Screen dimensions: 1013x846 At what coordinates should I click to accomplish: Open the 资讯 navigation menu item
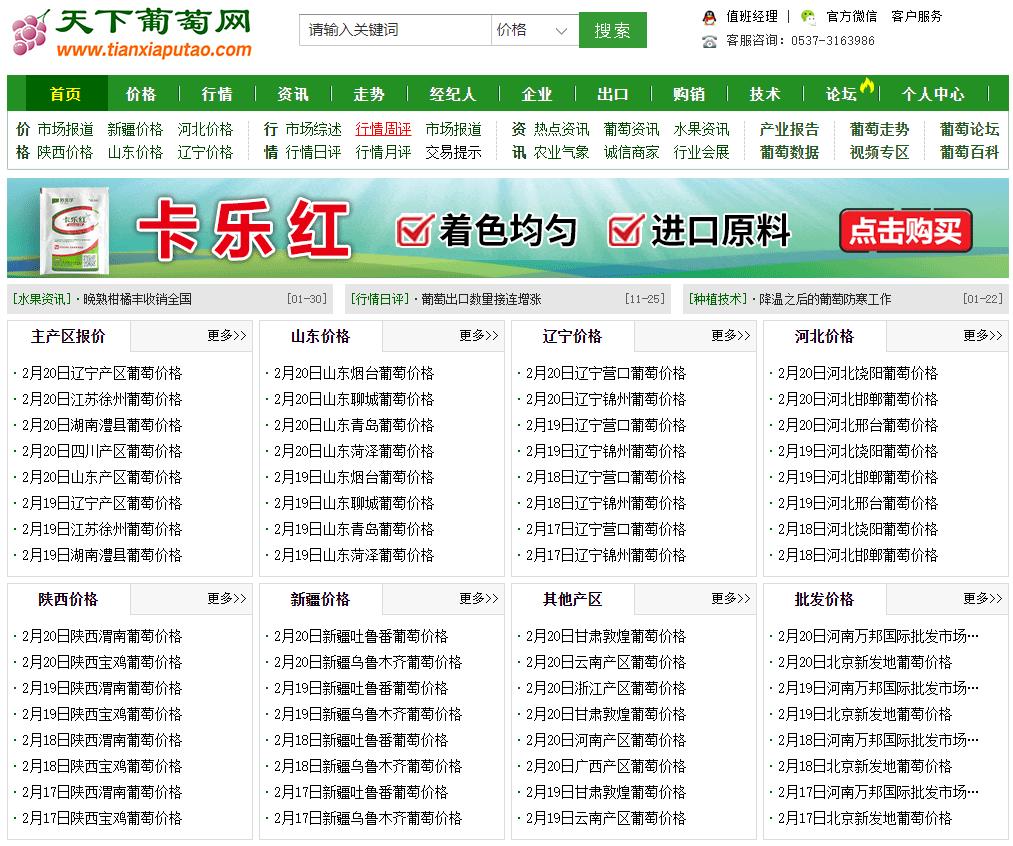coord(293,94)
